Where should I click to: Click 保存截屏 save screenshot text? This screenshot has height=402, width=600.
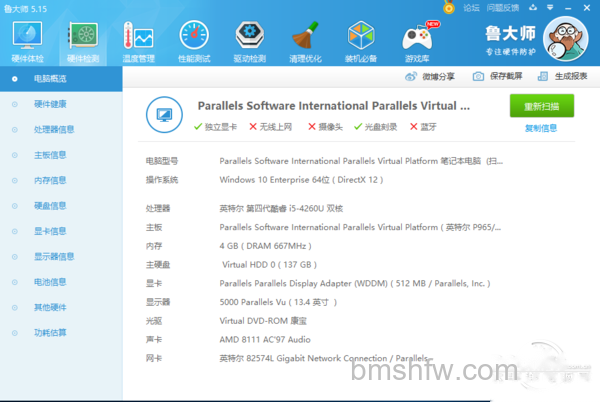[506, 76]
